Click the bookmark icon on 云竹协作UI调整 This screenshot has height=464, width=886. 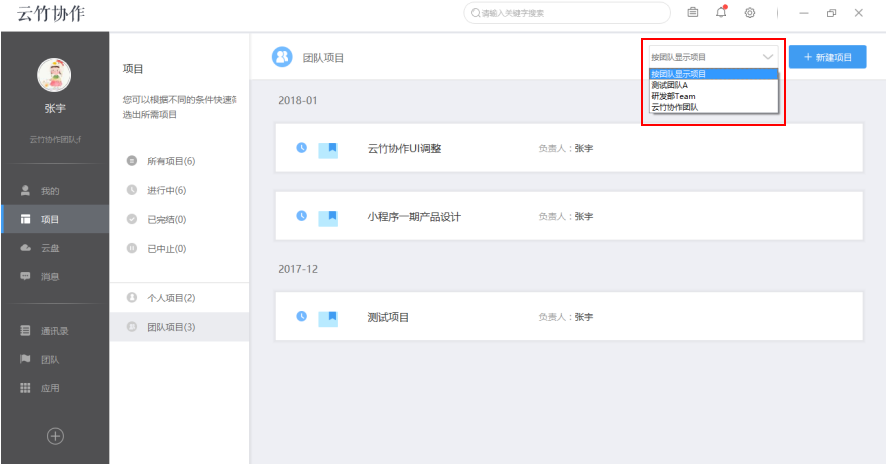[329, 149]
